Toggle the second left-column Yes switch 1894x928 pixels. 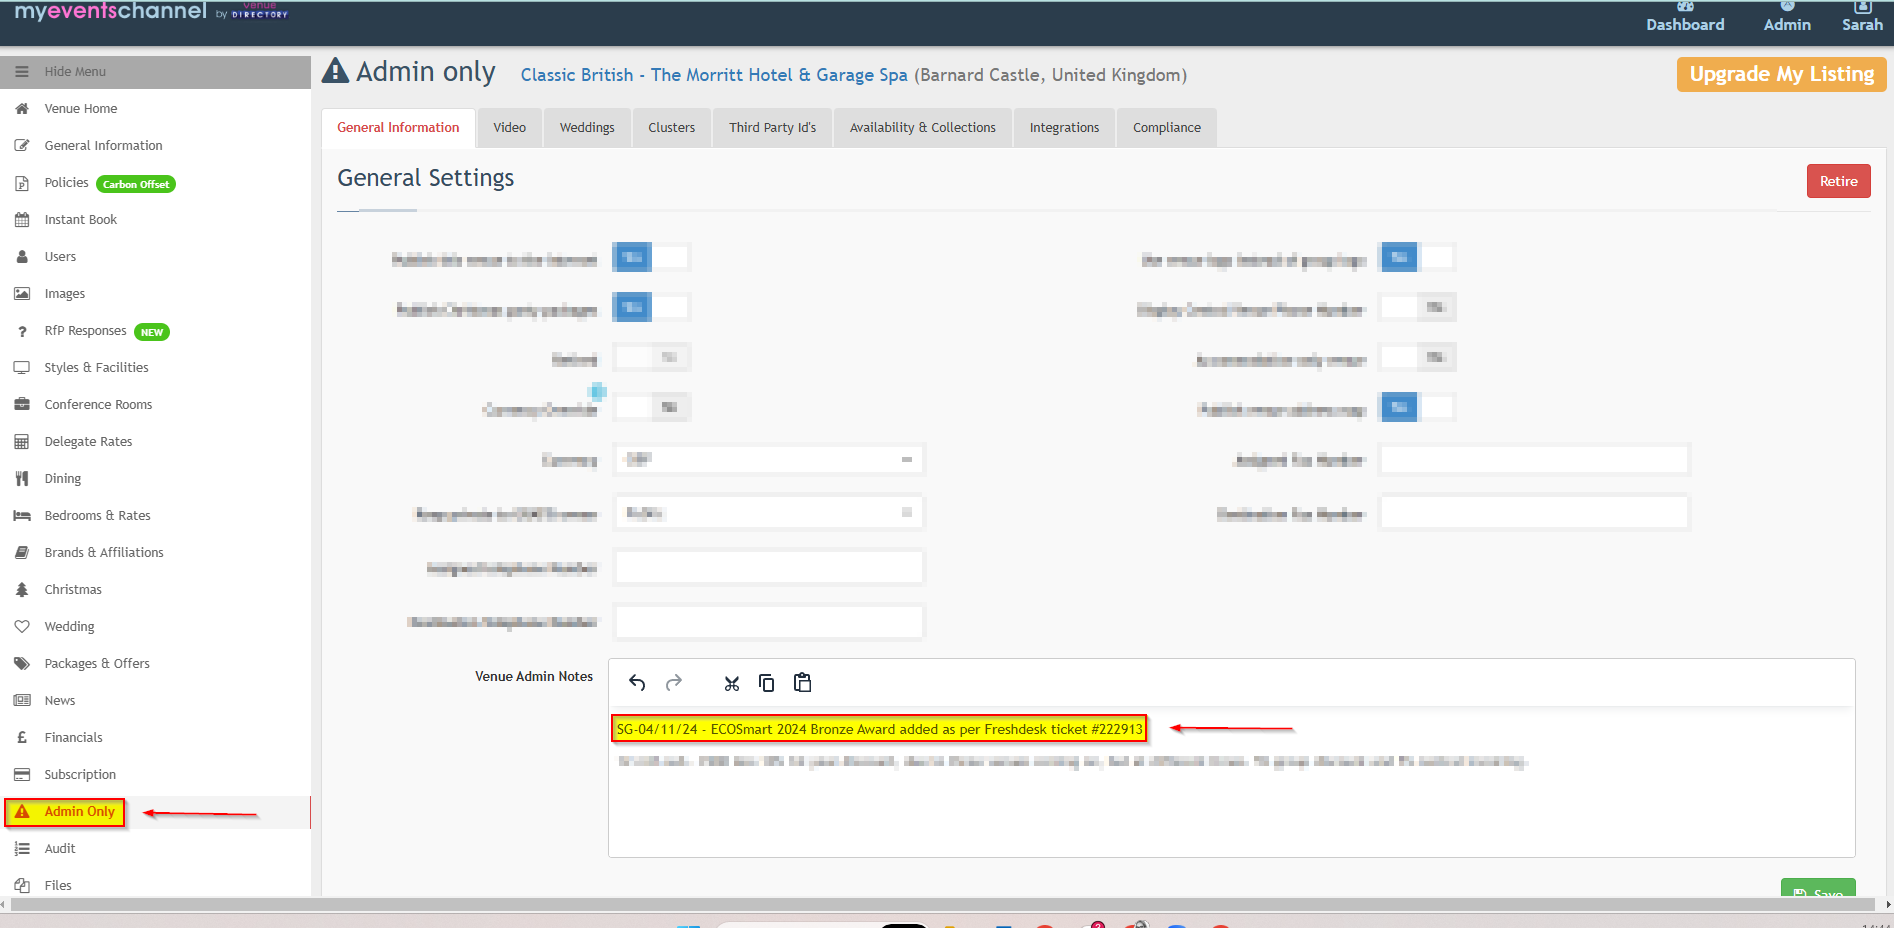(651, 307)
